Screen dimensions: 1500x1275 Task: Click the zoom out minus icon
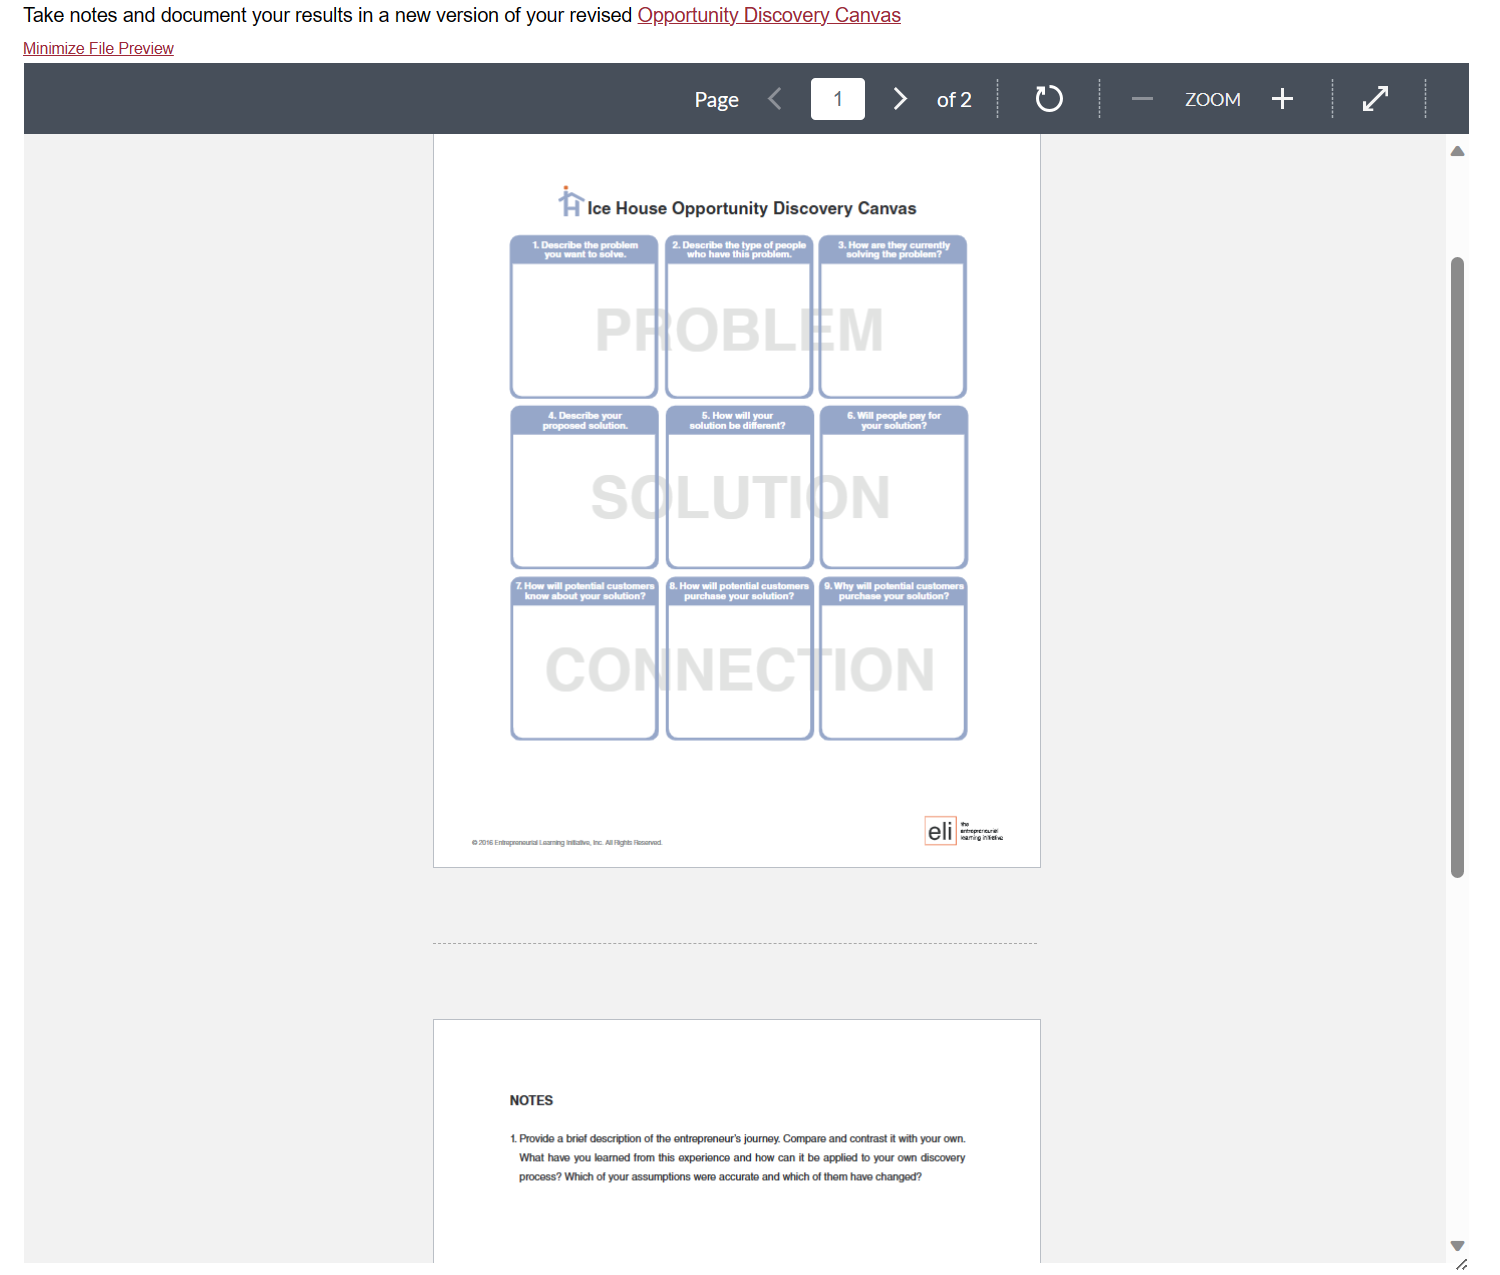click(x=1141, y=98)
